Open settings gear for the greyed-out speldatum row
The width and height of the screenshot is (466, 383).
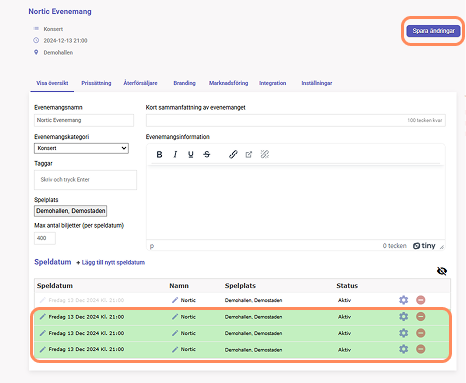tap(404, 300)
